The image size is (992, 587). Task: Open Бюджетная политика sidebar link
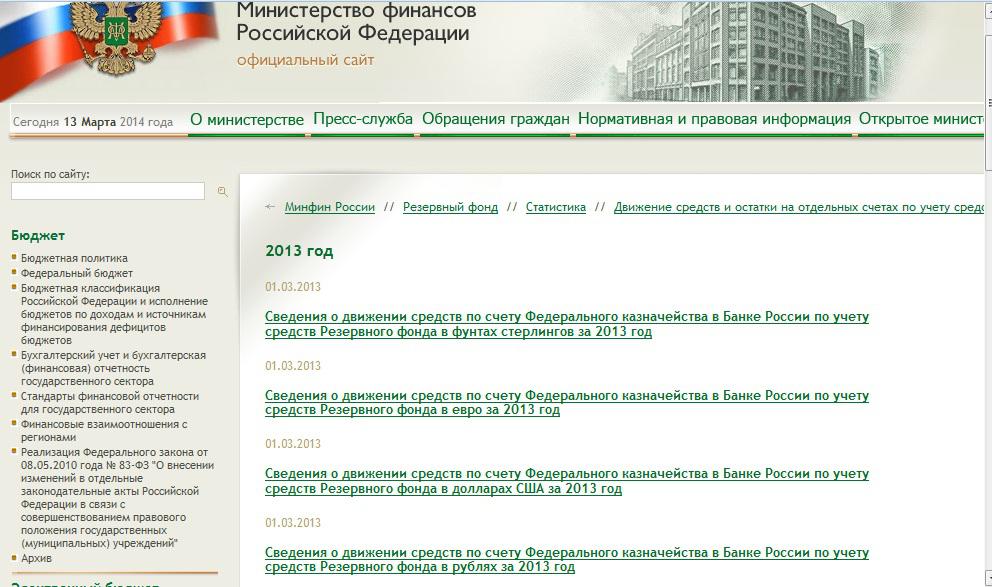[74, 258]
